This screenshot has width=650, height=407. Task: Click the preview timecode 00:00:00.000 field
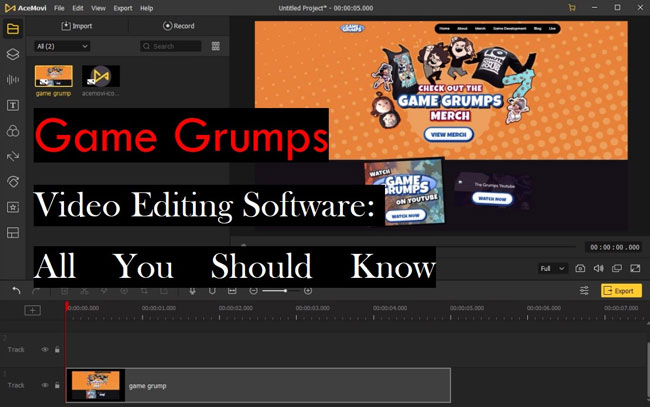pyautogui.click(x=615, y=247)
